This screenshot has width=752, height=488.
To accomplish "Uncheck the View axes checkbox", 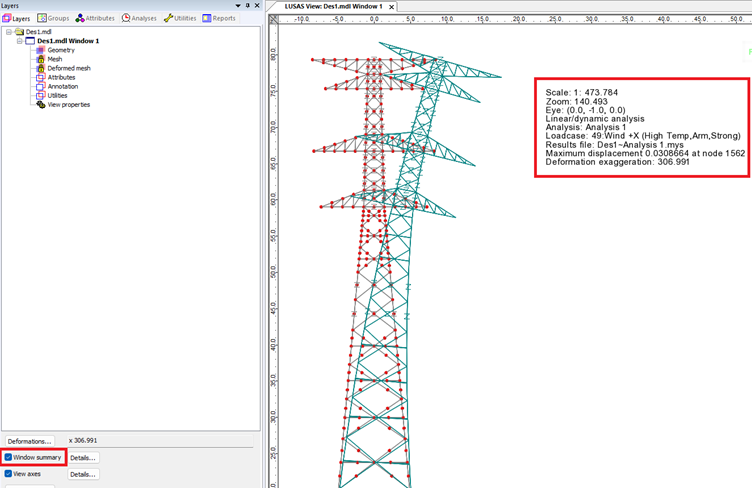I will coord(9,474).
